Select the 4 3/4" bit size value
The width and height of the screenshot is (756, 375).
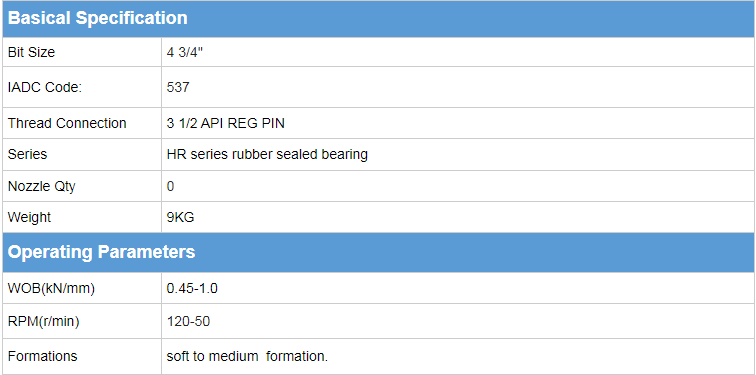[x=185, y=52]
